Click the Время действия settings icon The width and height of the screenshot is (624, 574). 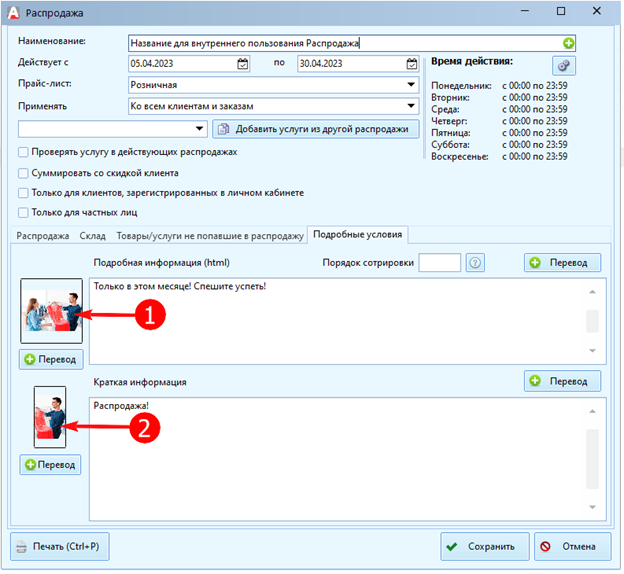coord(564,65)
